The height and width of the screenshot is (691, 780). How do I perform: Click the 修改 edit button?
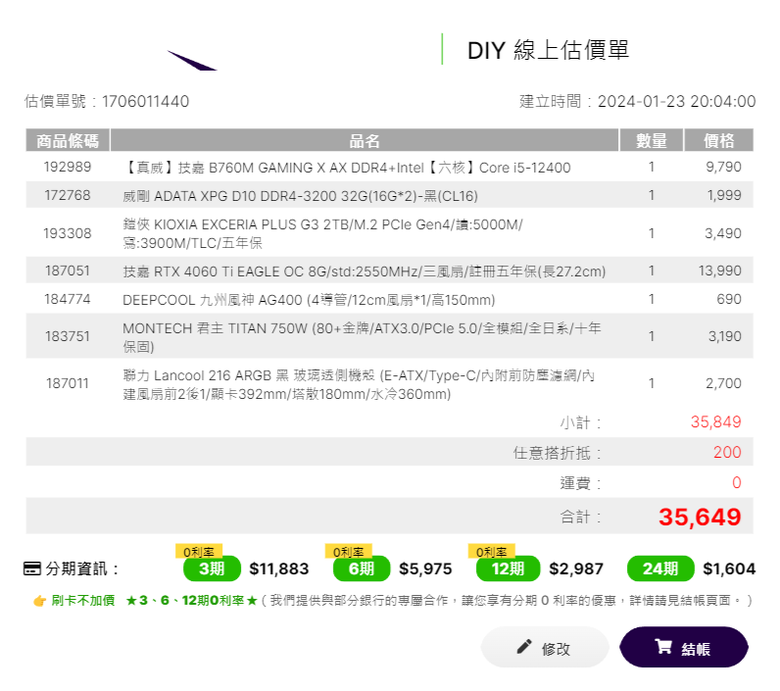point(545,647)
